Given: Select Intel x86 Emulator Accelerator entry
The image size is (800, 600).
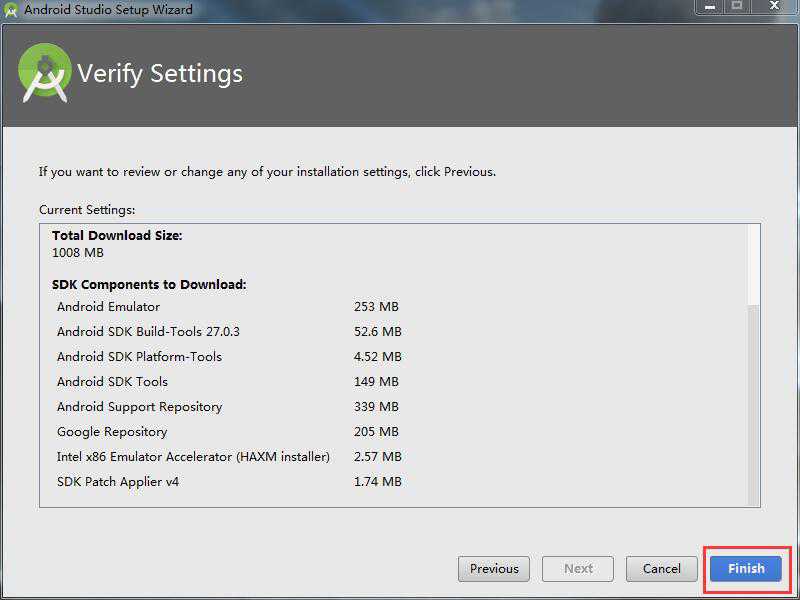Looking at the screenshot, I should point(193,457).
